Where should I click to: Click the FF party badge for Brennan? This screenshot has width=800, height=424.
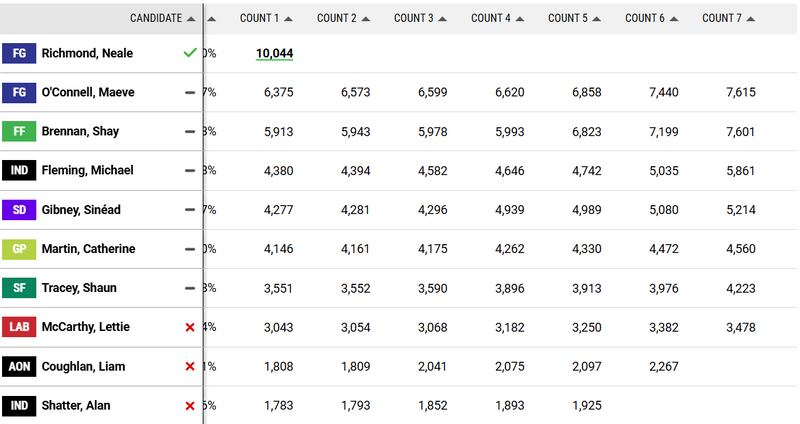[x=19, y=131]
